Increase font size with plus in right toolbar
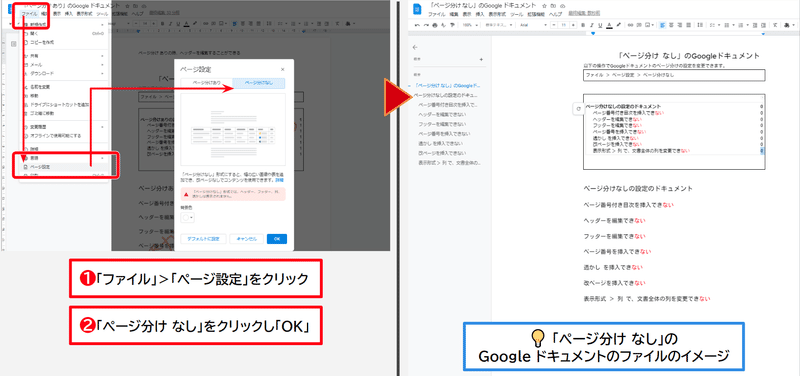Viewport: 800px width, 376px height. [x=573, y=24]
